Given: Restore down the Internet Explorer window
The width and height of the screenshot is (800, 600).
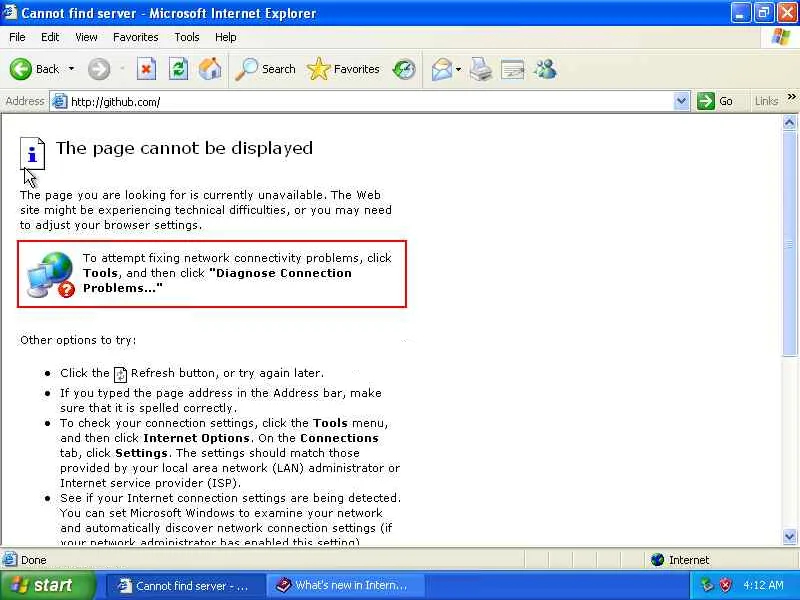Looking at the screenshot, I should click(763, 13).
